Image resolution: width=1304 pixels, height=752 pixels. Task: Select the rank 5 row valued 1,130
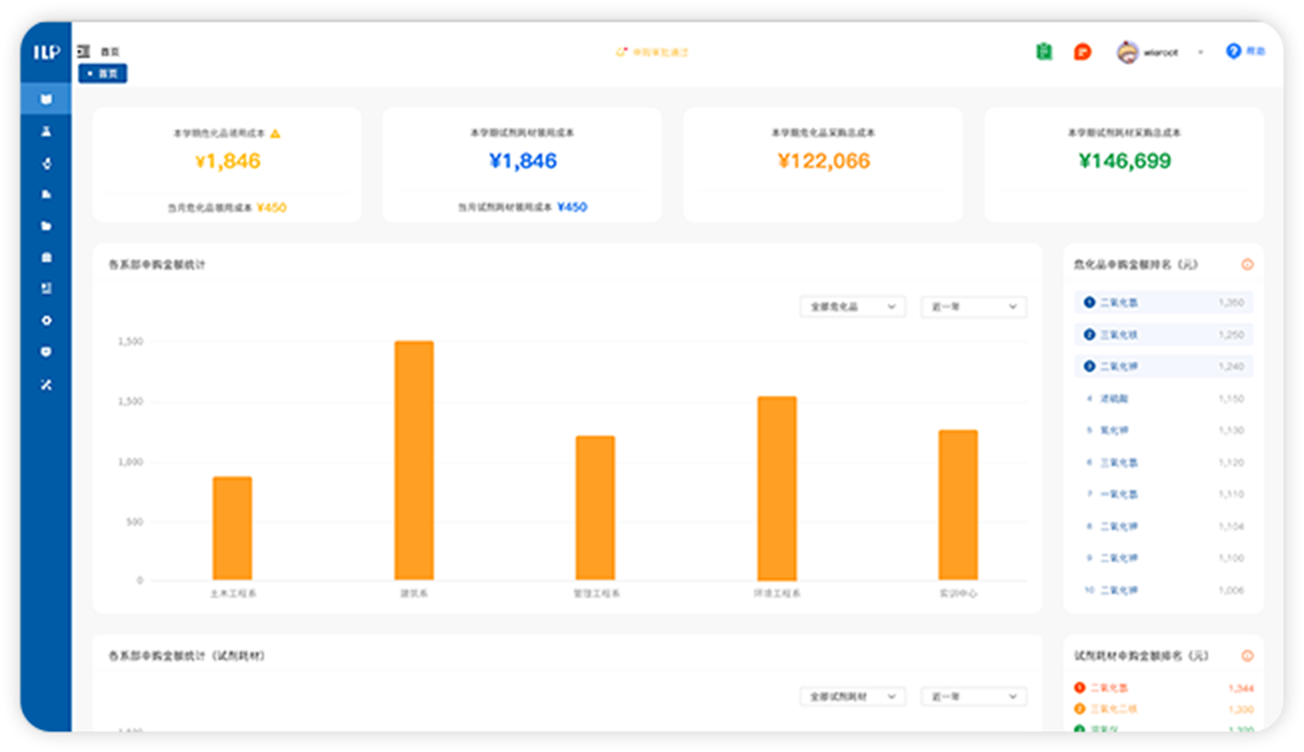click(x=1163, y=430)
